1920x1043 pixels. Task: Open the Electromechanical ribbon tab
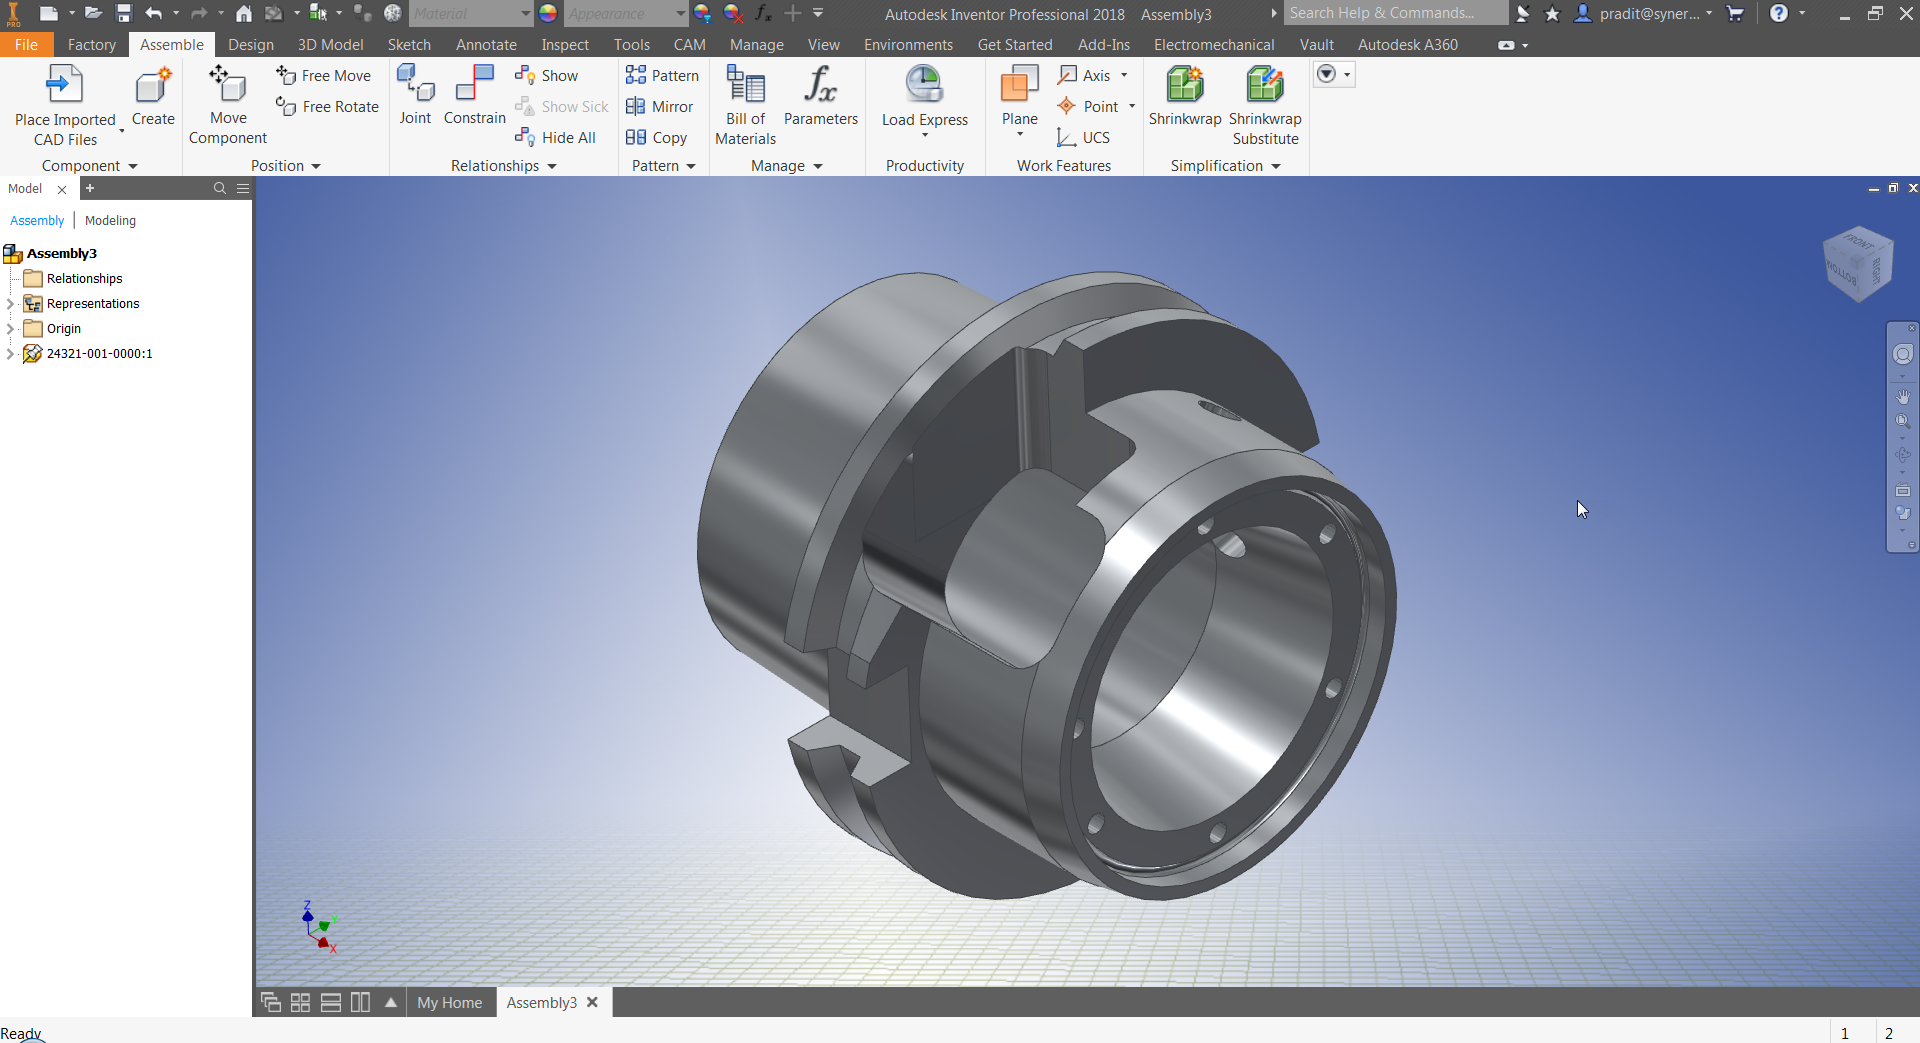pos(1213,44)
